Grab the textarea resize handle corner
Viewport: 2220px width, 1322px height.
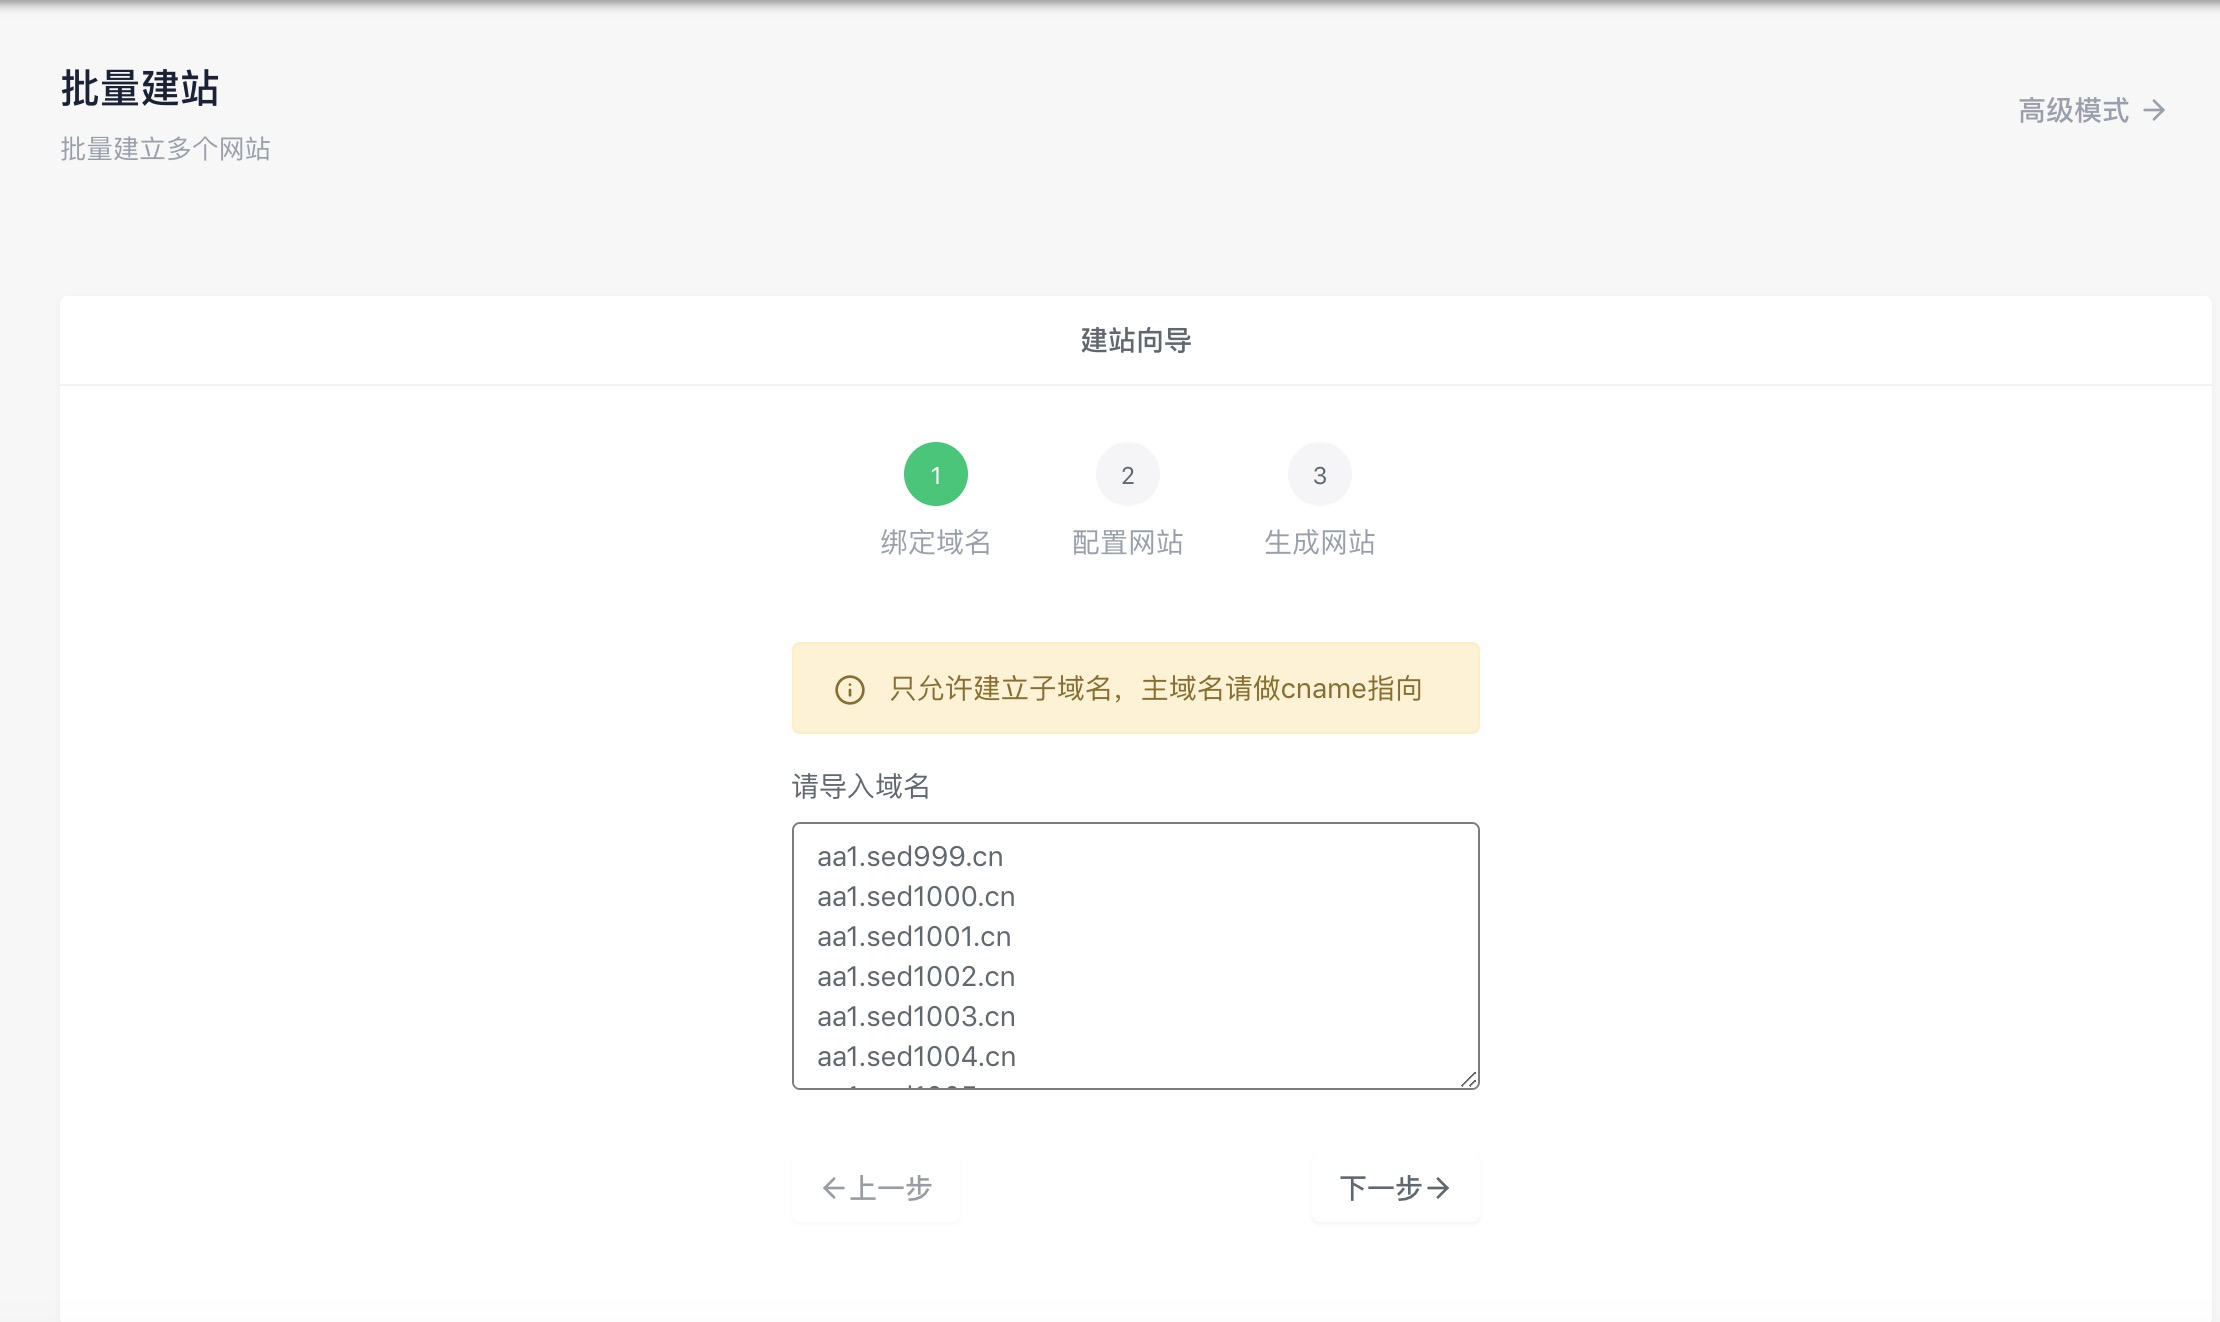pyautogui.click(x=1468, y=1078)
